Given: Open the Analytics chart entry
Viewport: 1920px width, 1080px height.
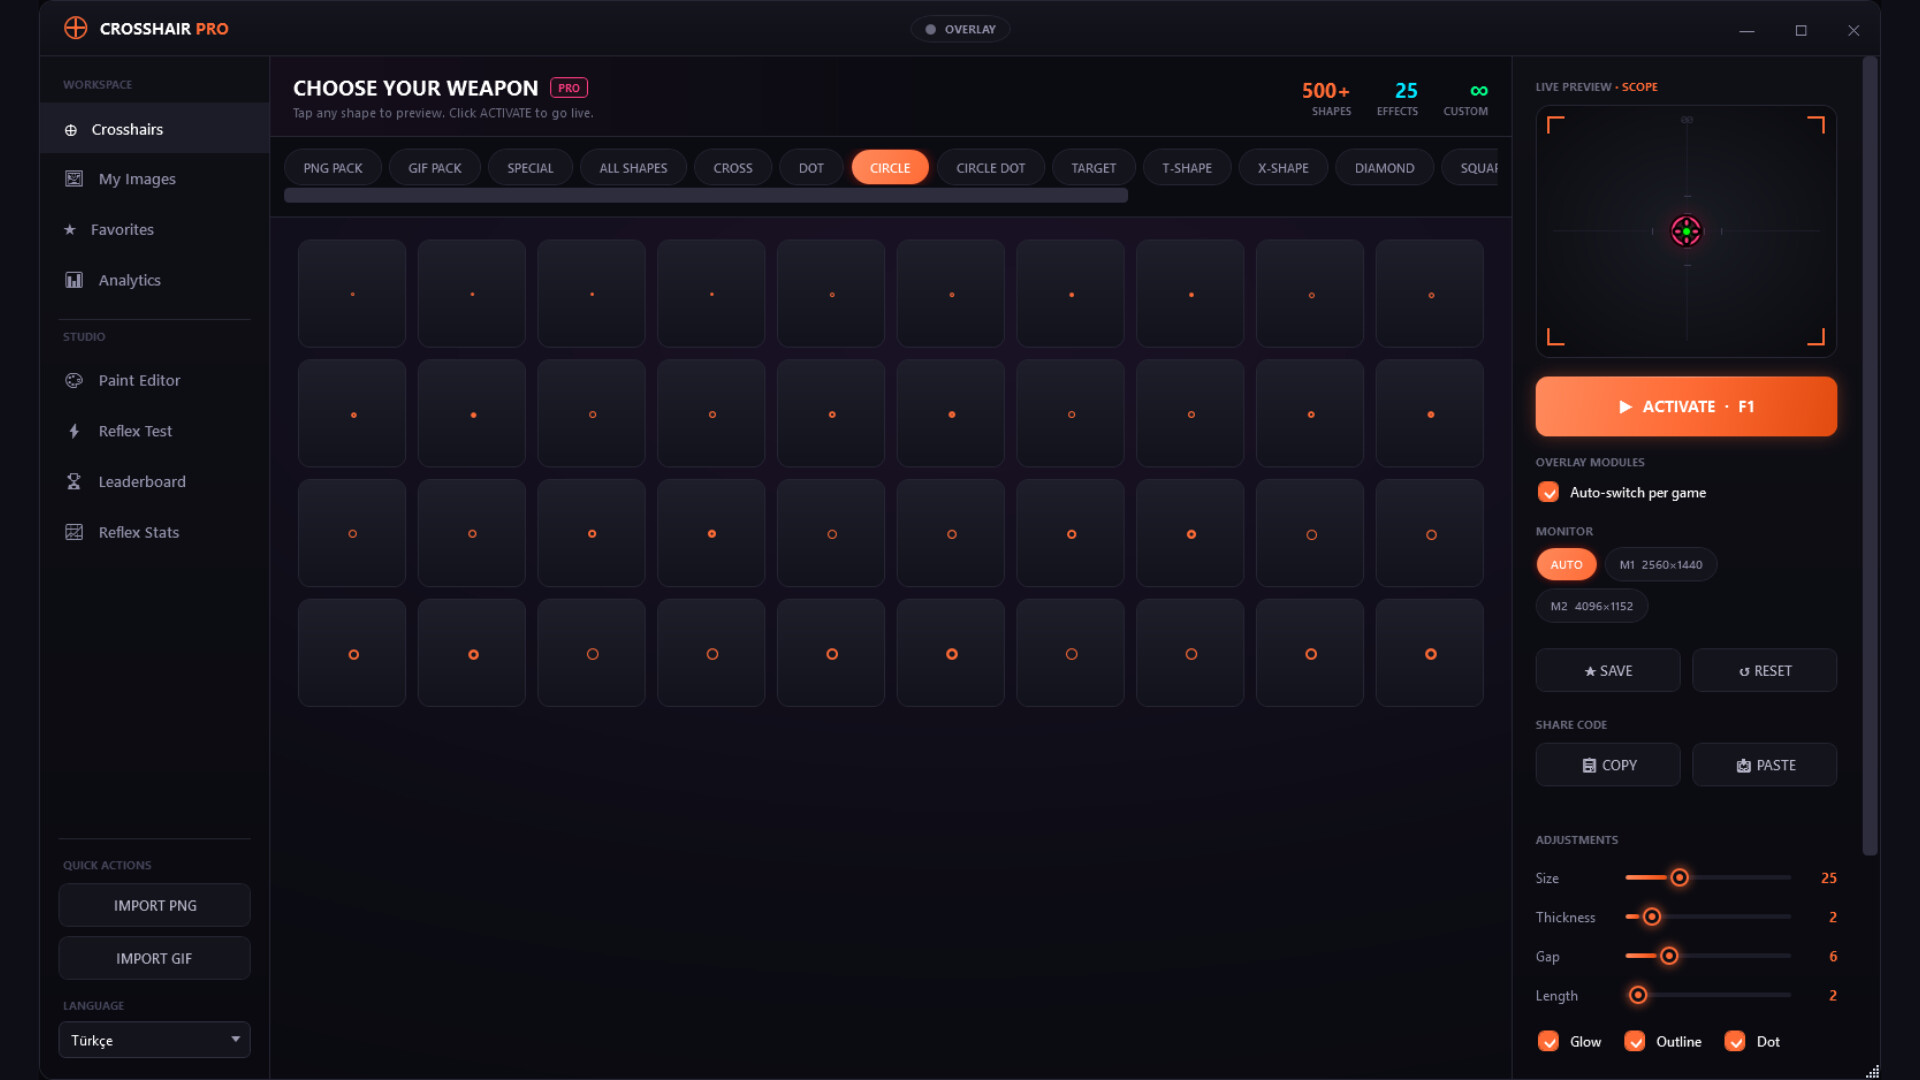Looking at the screenshot, I should (x=154, y=280).
